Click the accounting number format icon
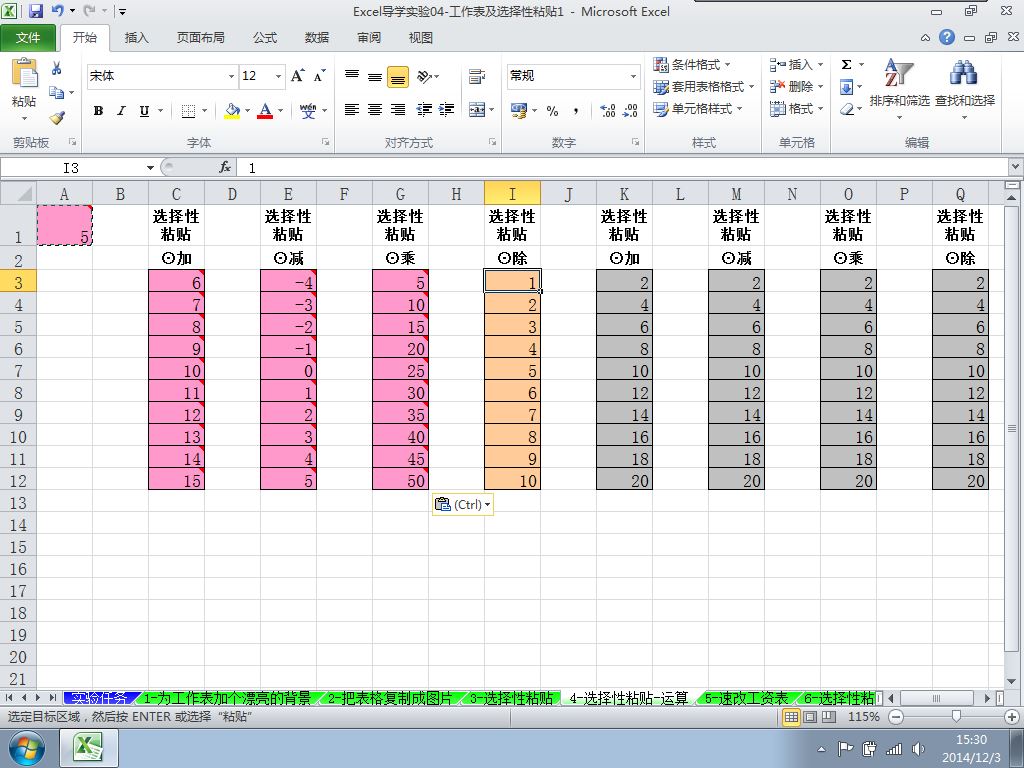 point(519,111)
